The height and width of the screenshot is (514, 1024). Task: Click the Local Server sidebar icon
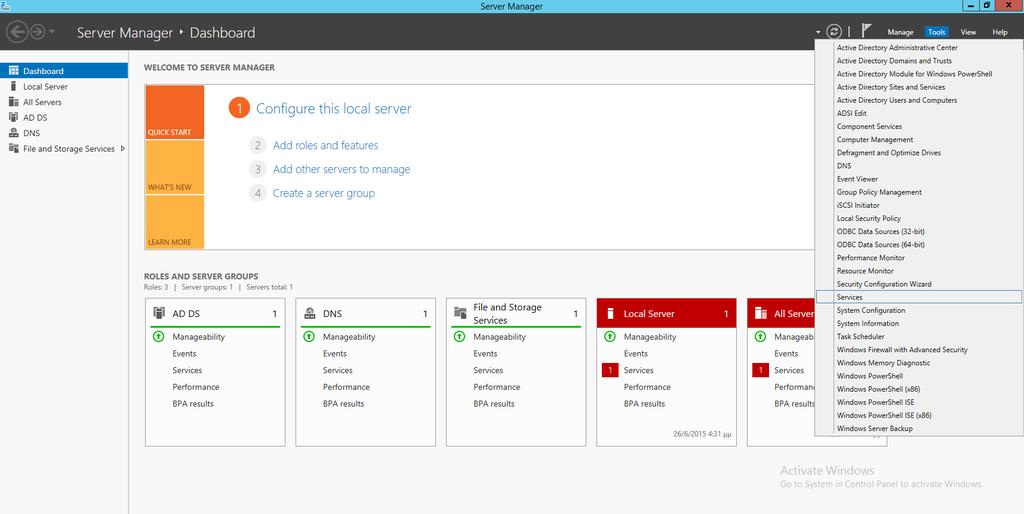click(13, 86)
